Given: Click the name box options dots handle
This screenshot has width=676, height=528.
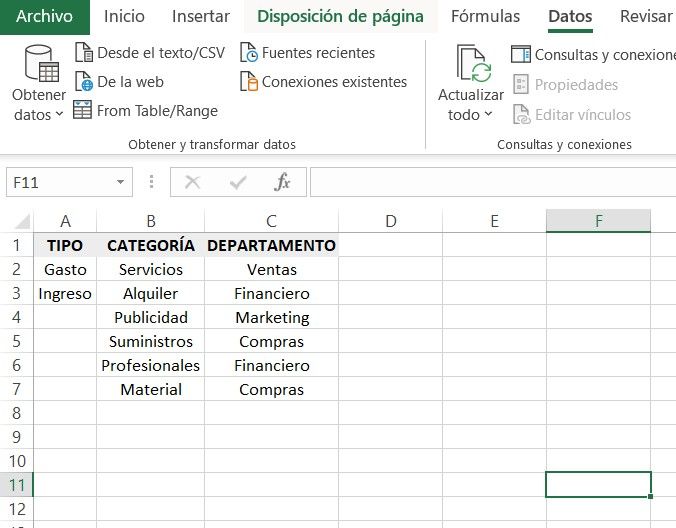Looking at the screenshot, I should [151, 182].
